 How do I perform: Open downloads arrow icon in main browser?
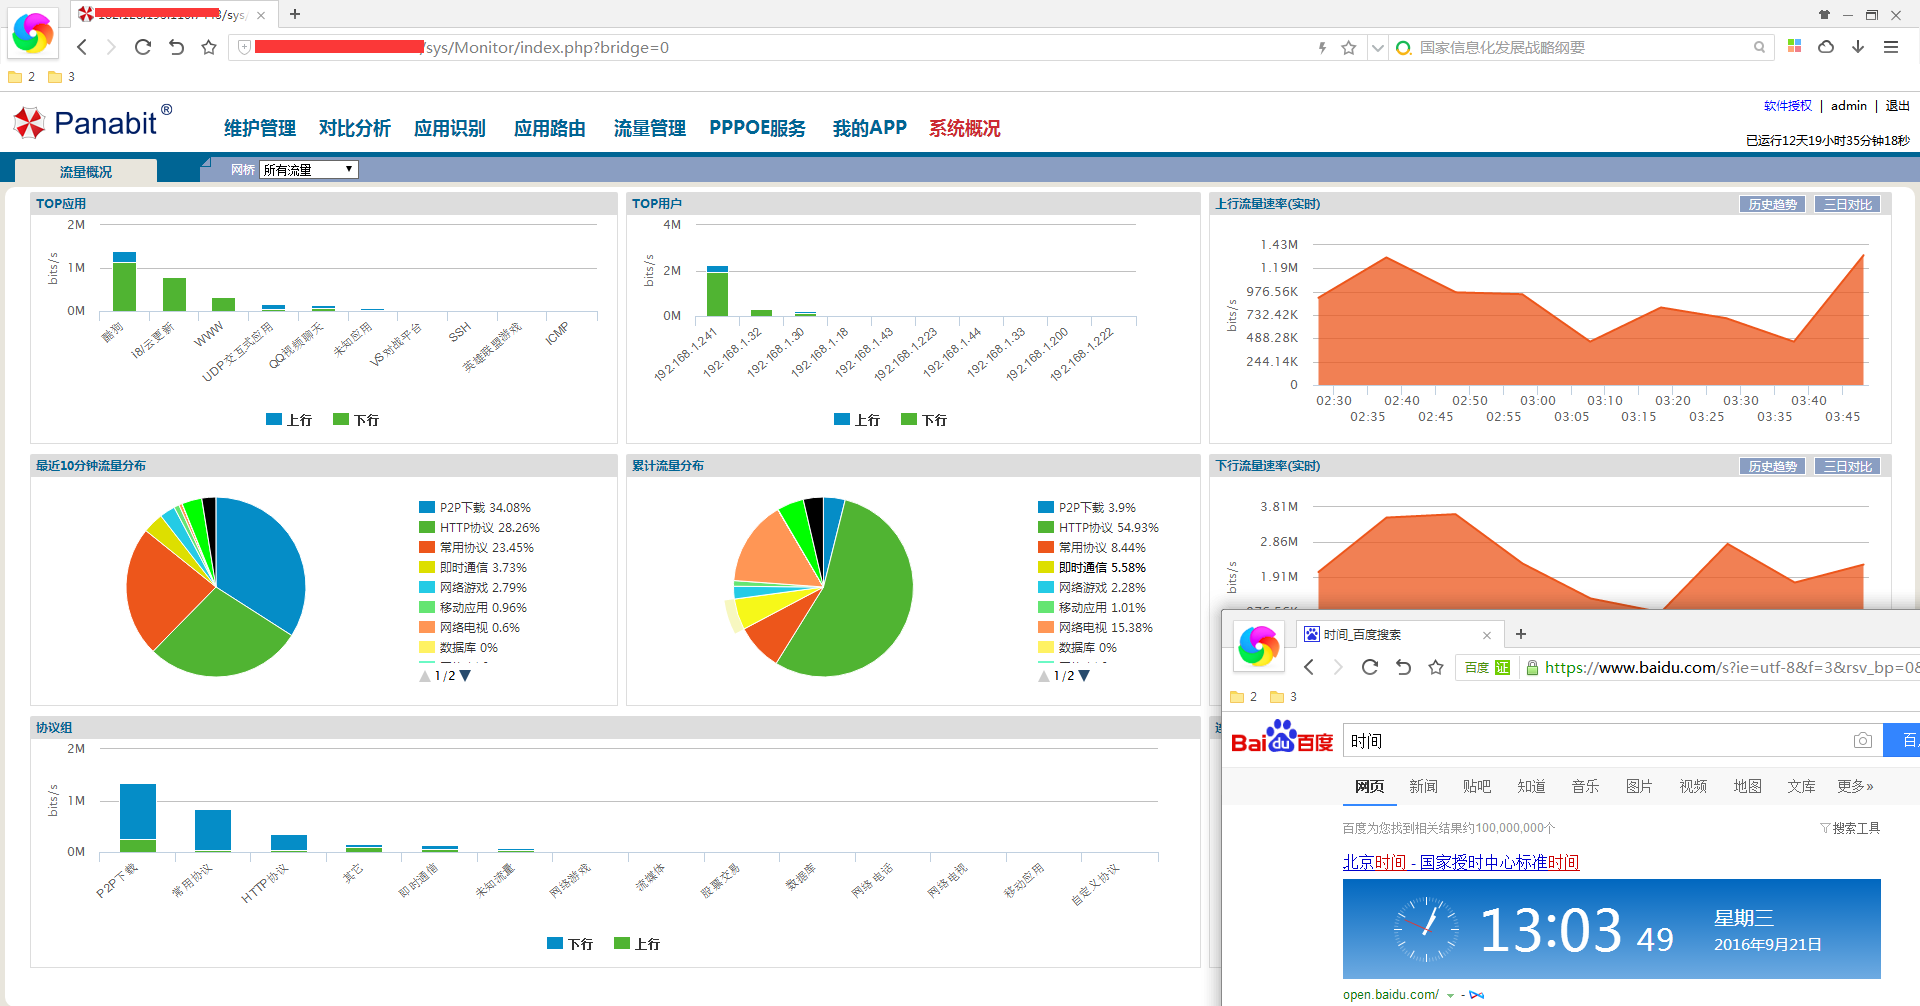click(x=1858, y=46)
